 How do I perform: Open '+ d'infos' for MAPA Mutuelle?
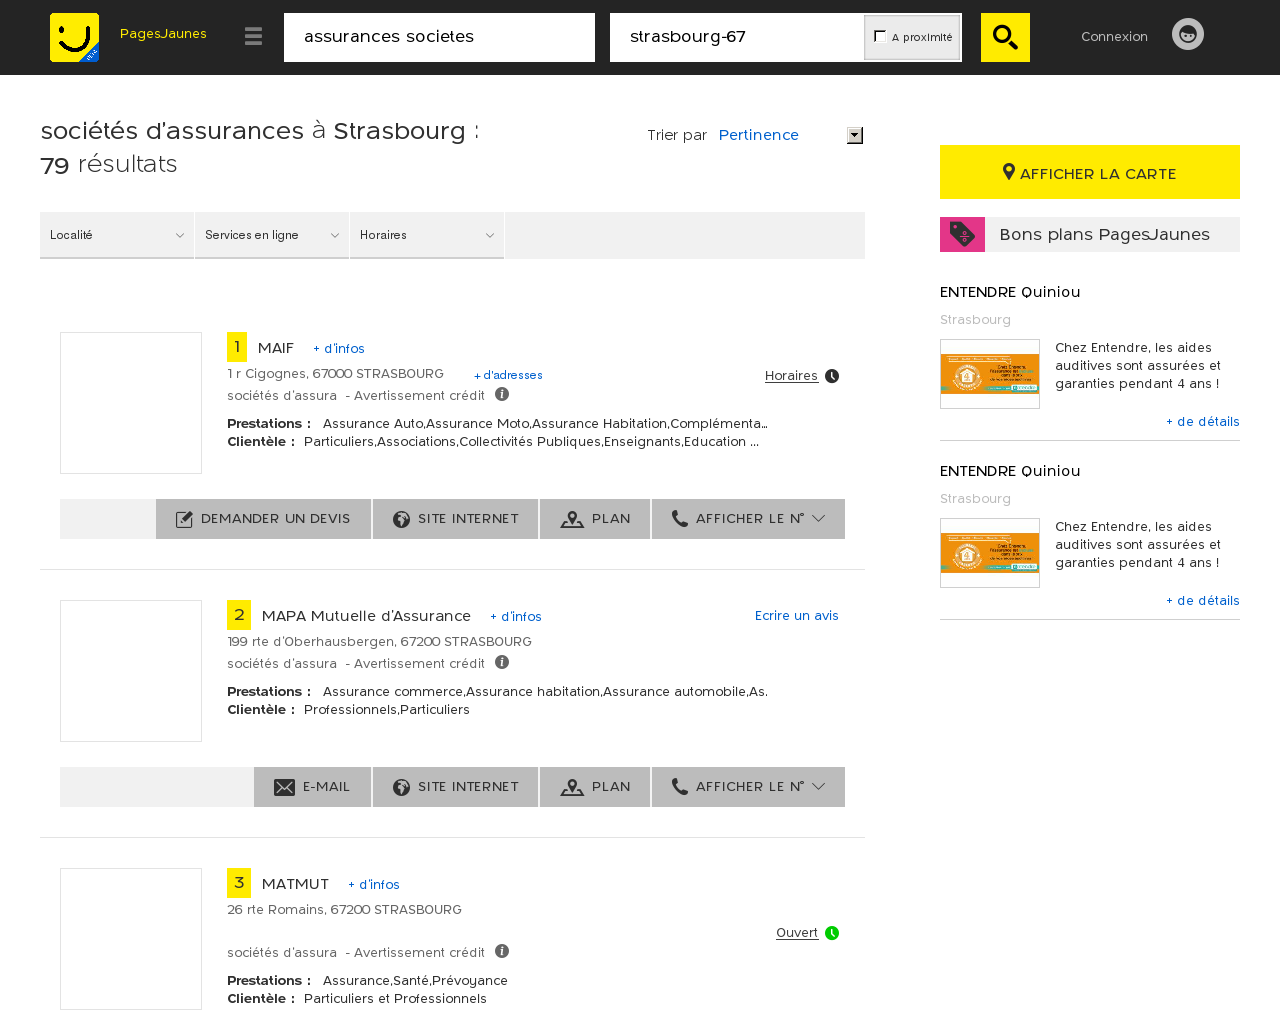(x=516, y=617)
